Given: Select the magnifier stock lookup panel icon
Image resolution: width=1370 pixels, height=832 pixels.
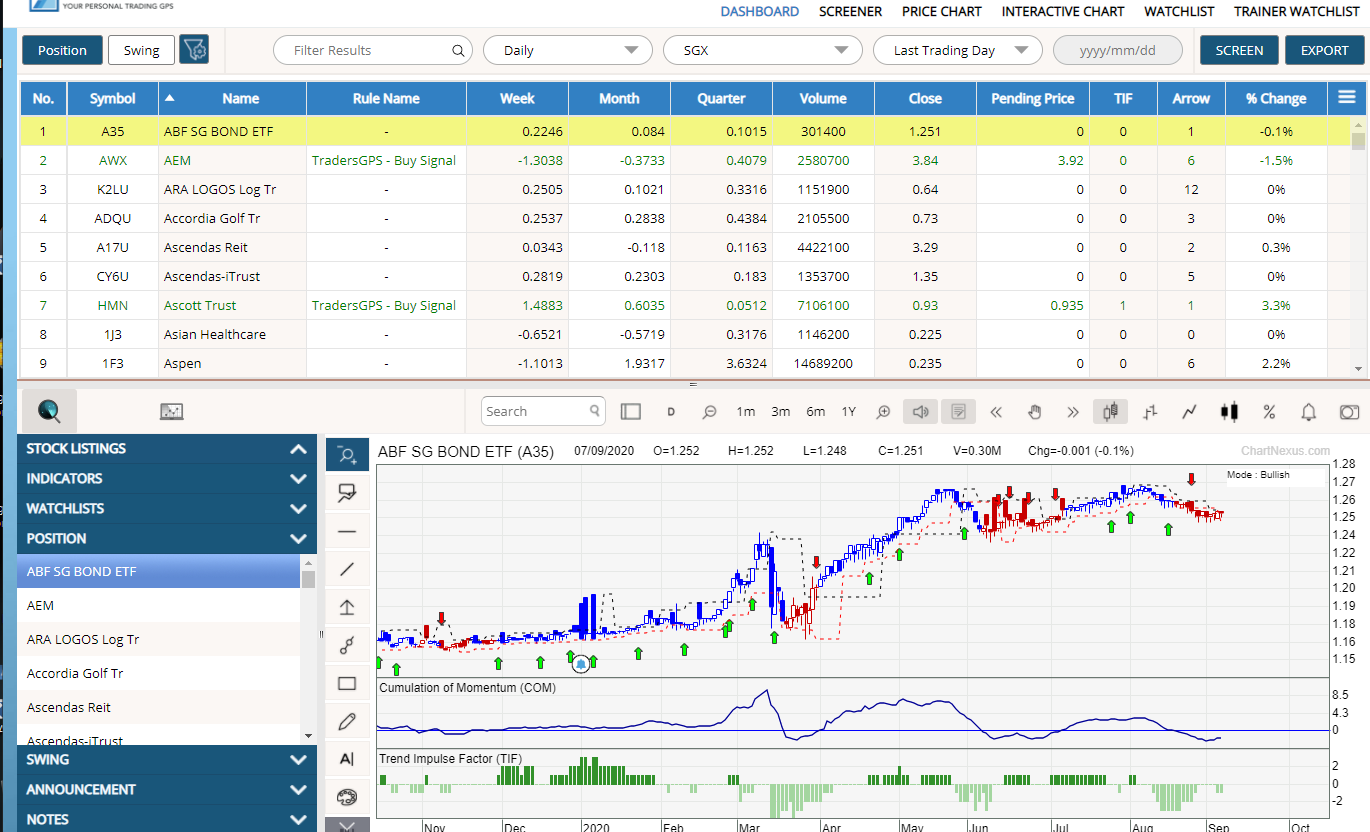Looking at the screenshot, I should pyautogui.click(x=49, y=411).
